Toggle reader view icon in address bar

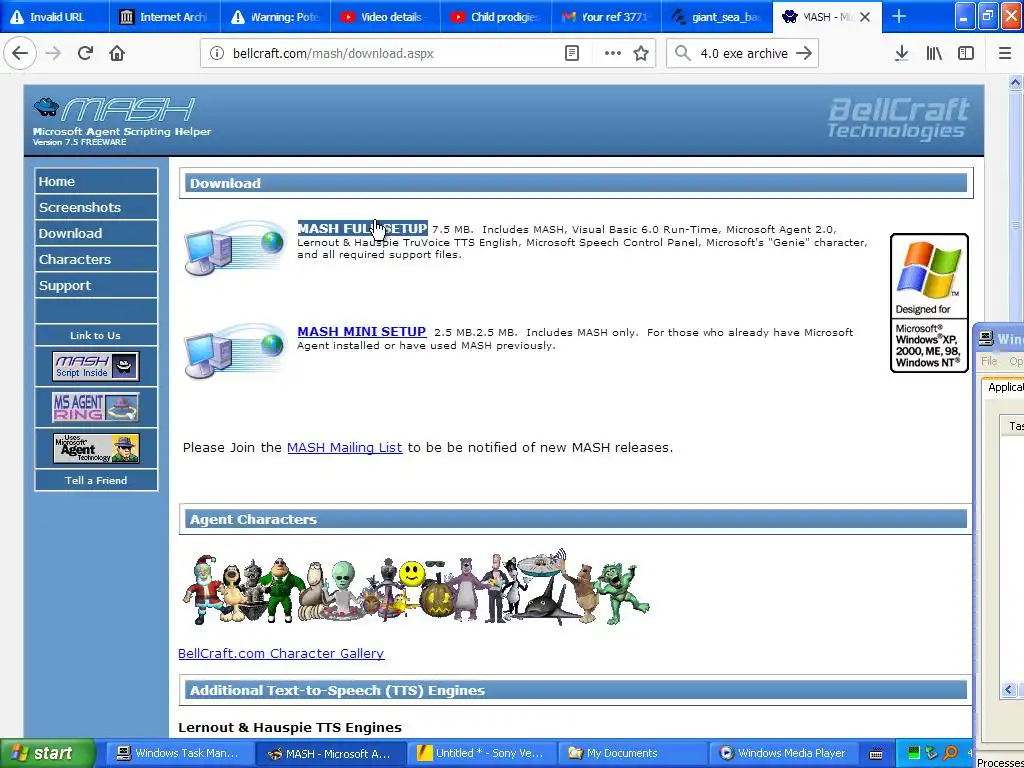click(571, 54)
